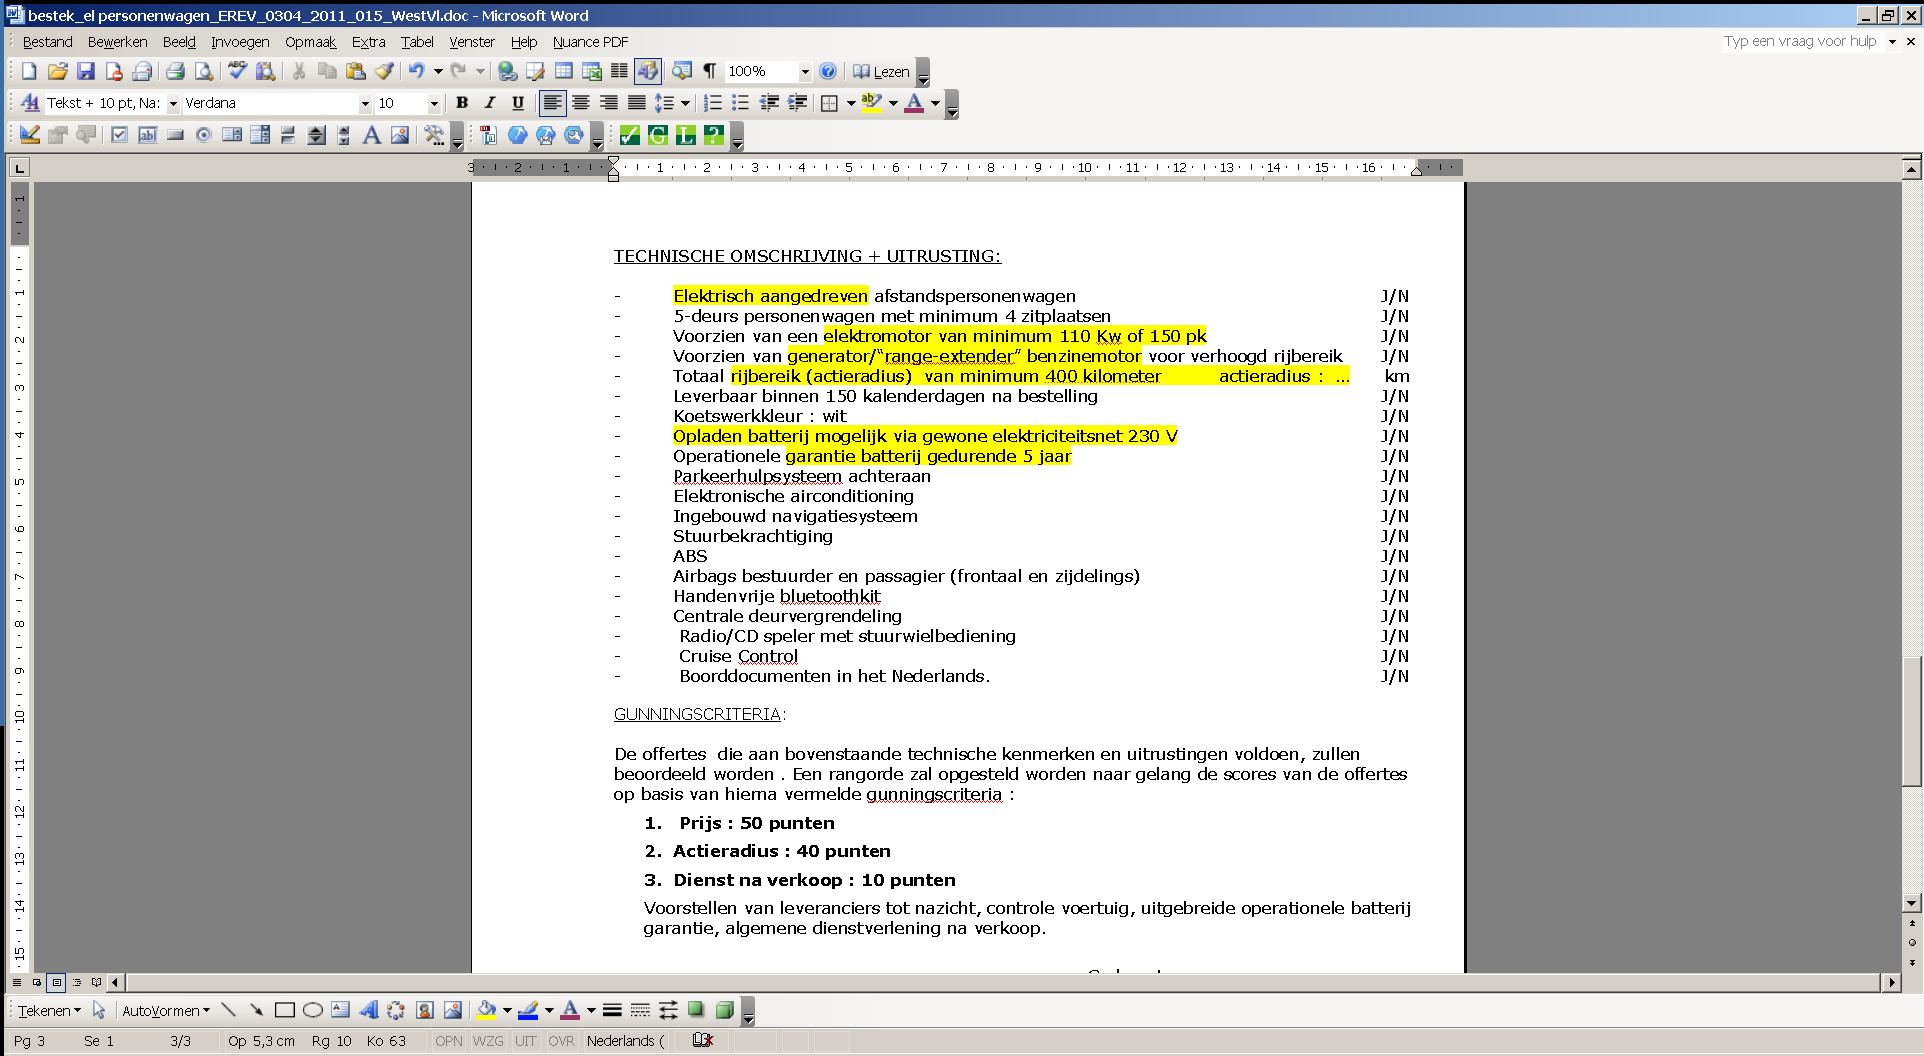Open the zoom percentage dropdown
1924x1056 pixels.
(x=805, y=71)
